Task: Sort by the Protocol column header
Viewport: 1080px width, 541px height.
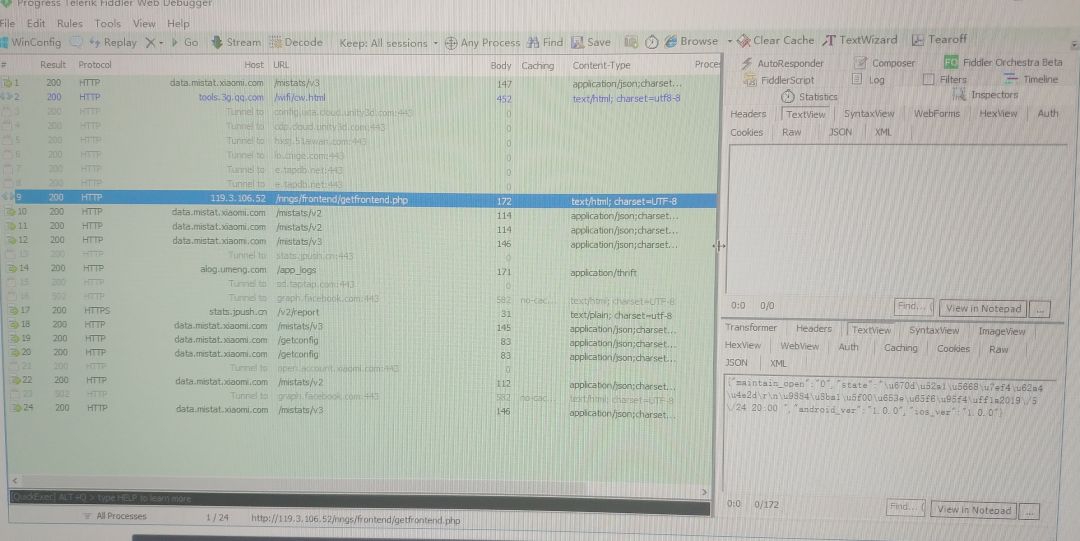Action: tap(94, 65)
